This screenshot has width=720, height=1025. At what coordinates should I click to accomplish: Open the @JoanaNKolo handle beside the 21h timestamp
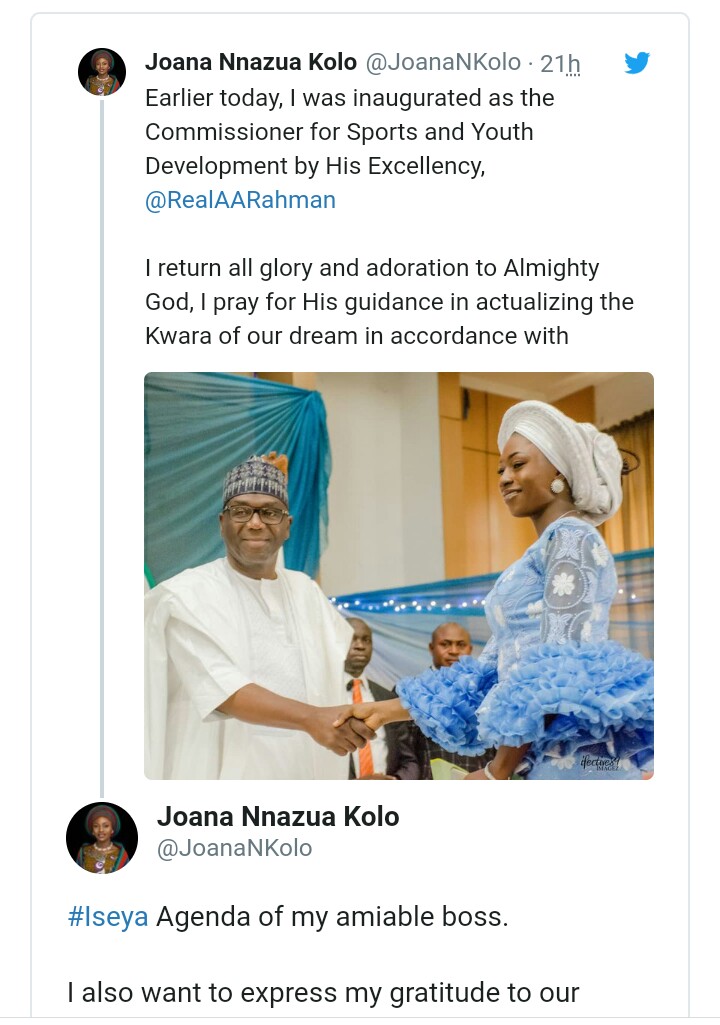point(443,63)
